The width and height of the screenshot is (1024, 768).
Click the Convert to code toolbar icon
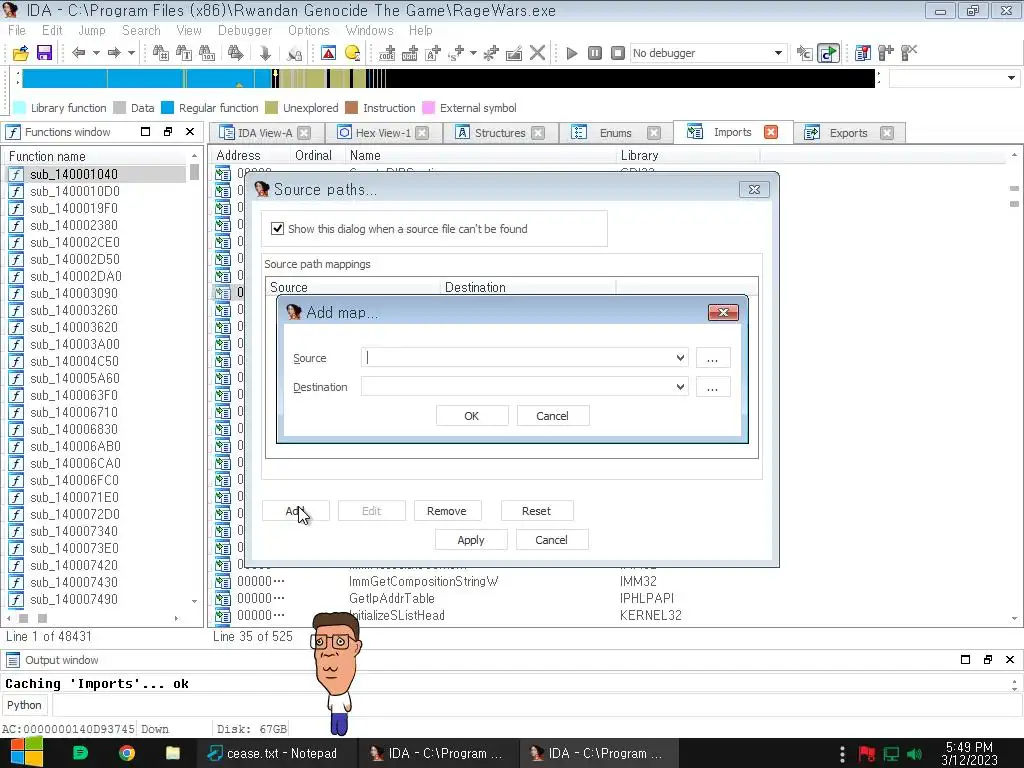[x=387, y=53]
